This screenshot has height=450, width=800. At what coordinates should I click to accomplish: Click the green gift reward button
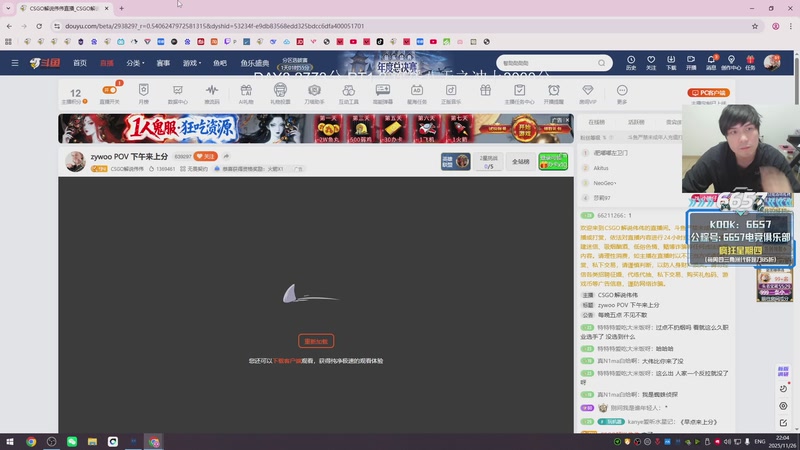tap(553, 161)
